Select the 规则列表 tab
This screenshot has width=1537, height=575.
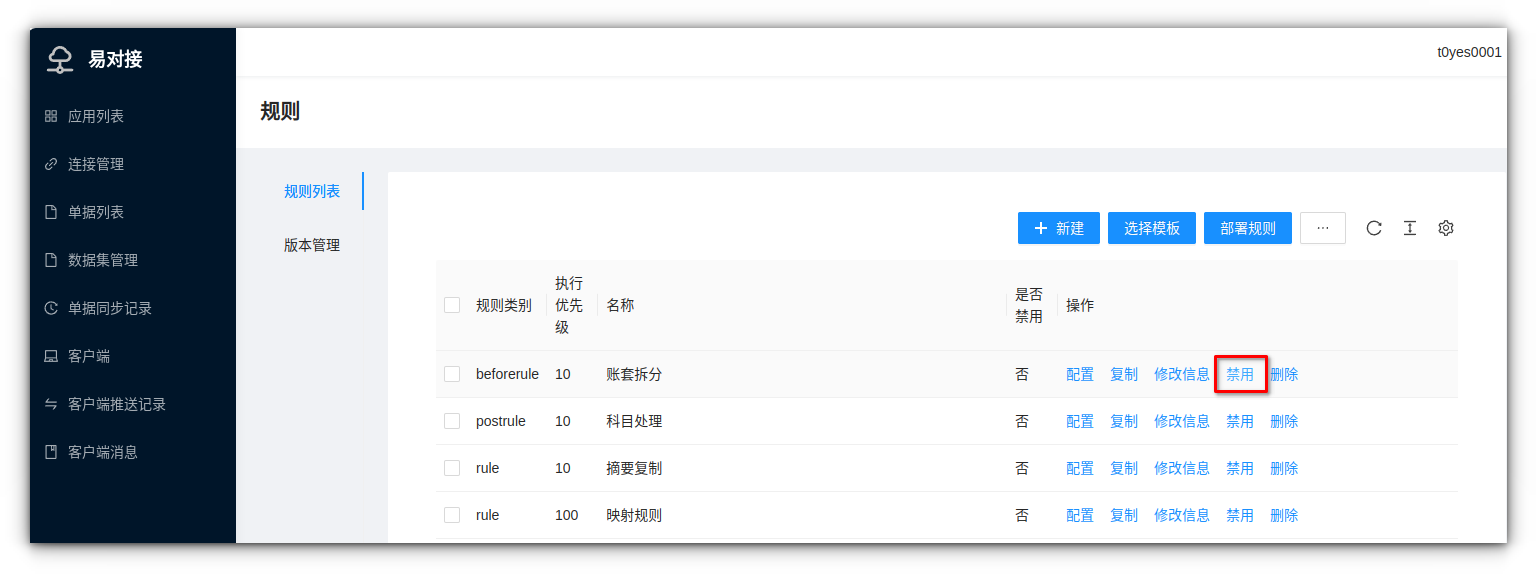[x=312, y=191]
